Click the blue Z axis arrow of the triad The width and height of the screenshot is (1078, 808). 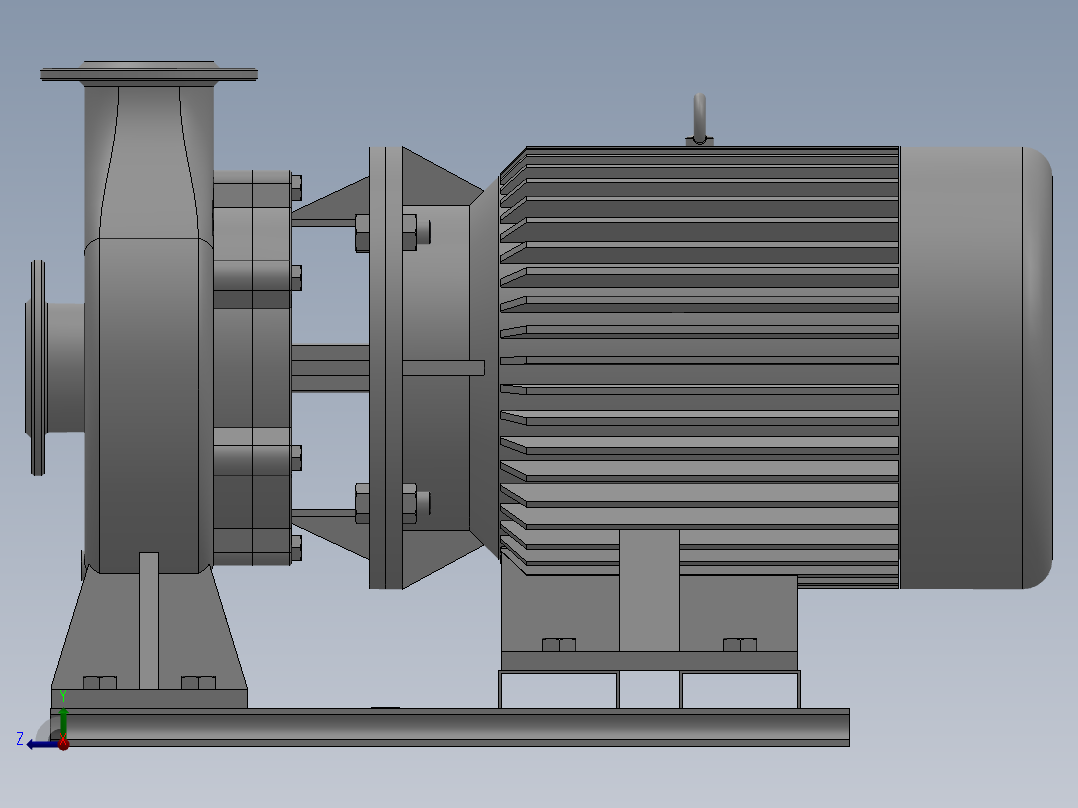coord(42,745)
